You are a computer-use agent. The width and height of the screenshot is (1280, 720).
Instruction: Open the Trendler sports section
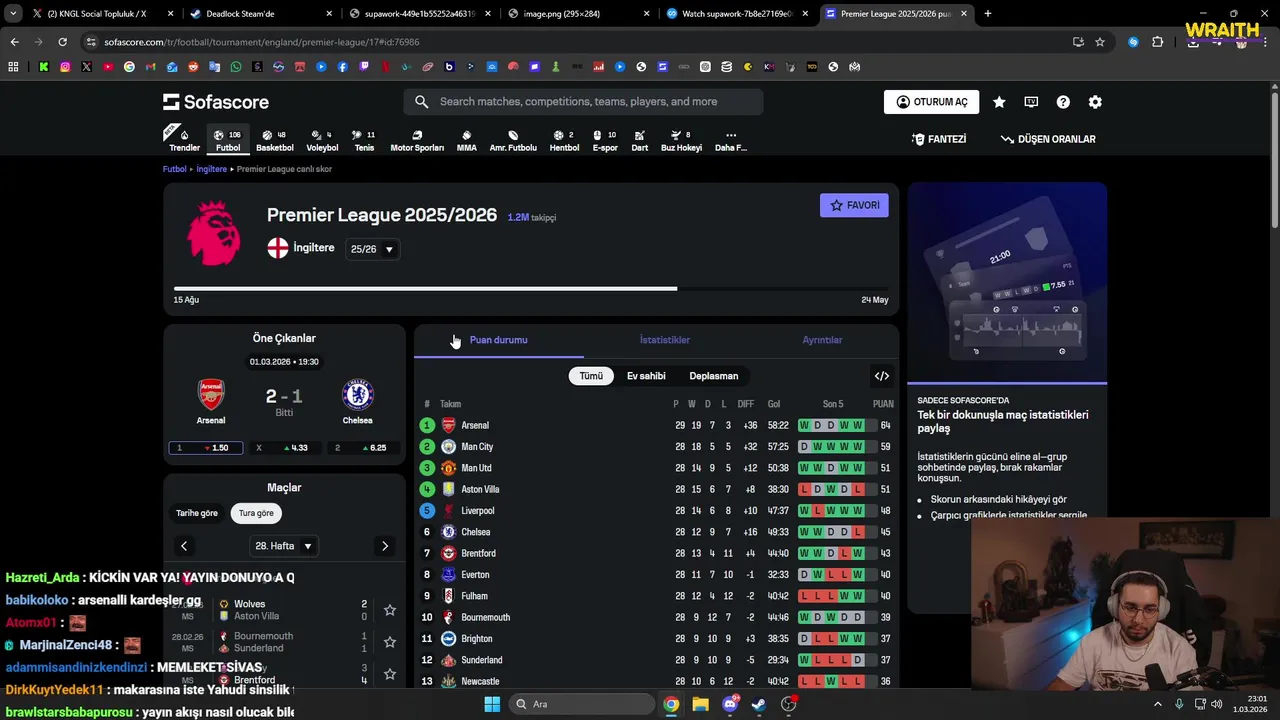point(184,140)
